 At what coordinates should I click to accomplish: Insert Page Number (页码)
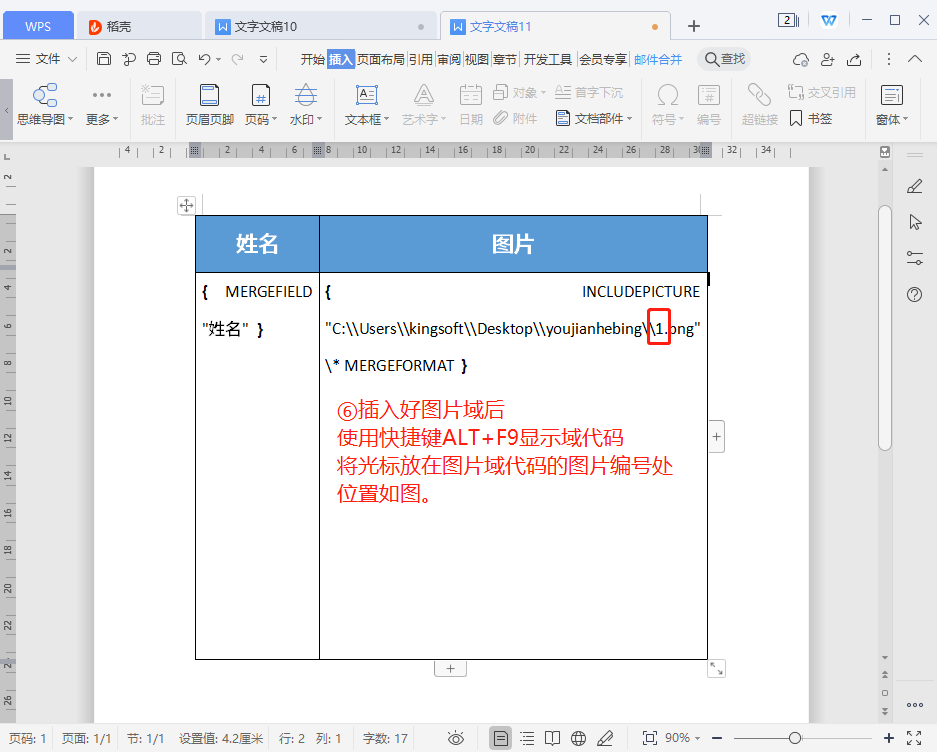(x=261, y=105)
